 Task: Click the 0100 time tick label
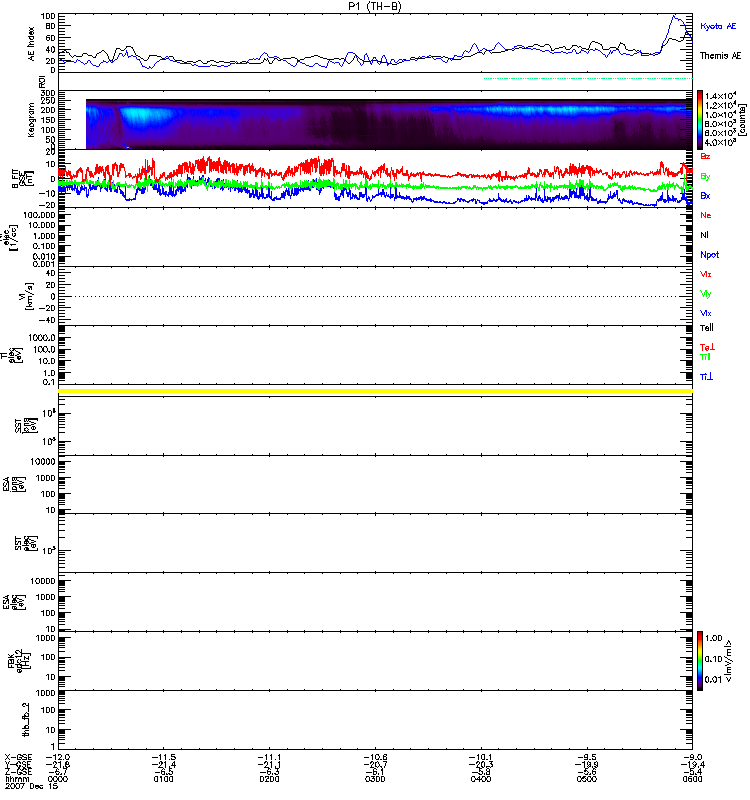point(163,779)
